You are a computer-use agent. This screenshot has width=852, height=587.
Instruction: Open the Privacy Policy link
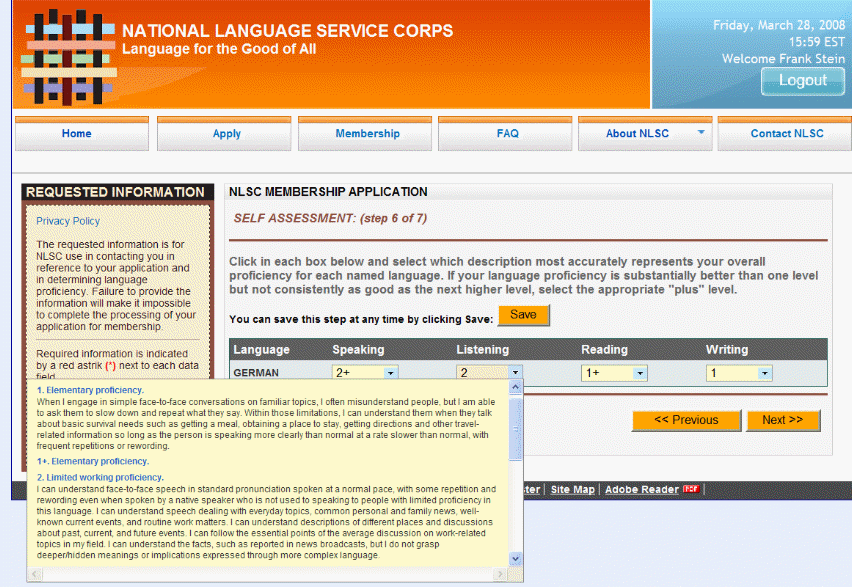(x=68, y=221)
